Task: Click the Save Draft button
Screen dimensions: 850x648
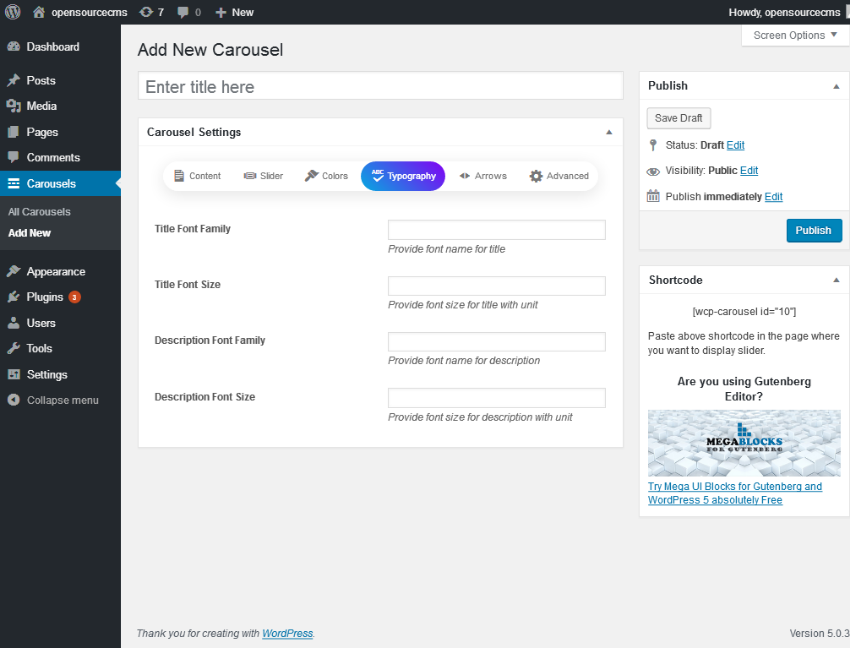Action: (679, 118)
